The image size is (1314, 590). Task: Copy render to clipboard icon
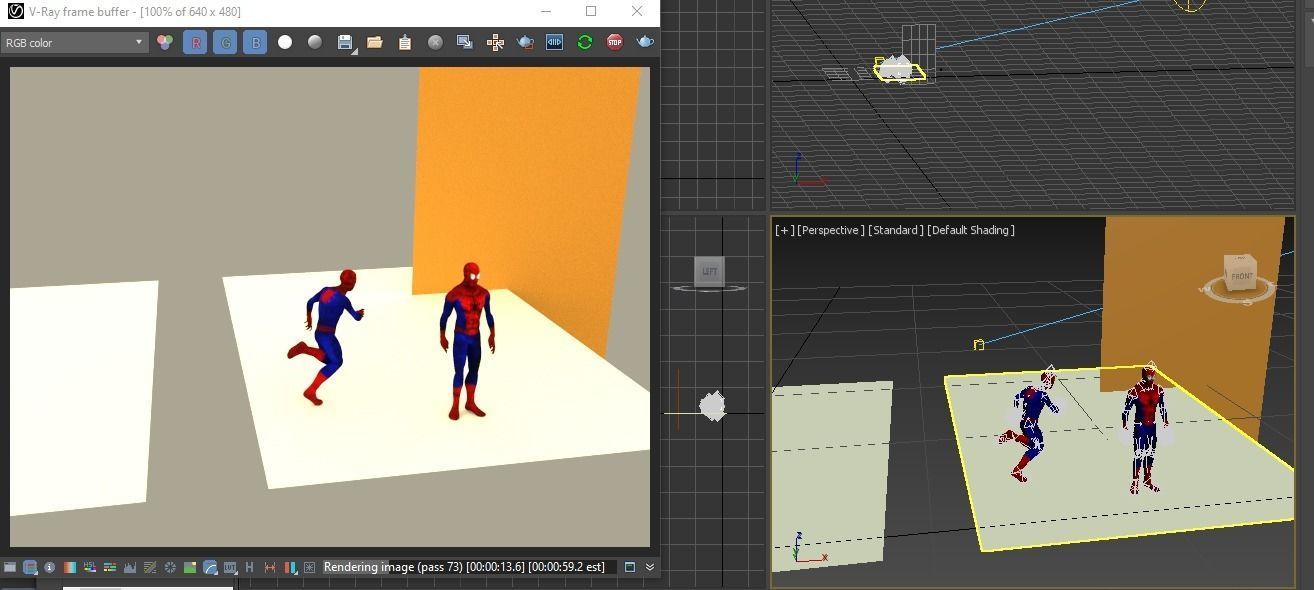405,42
